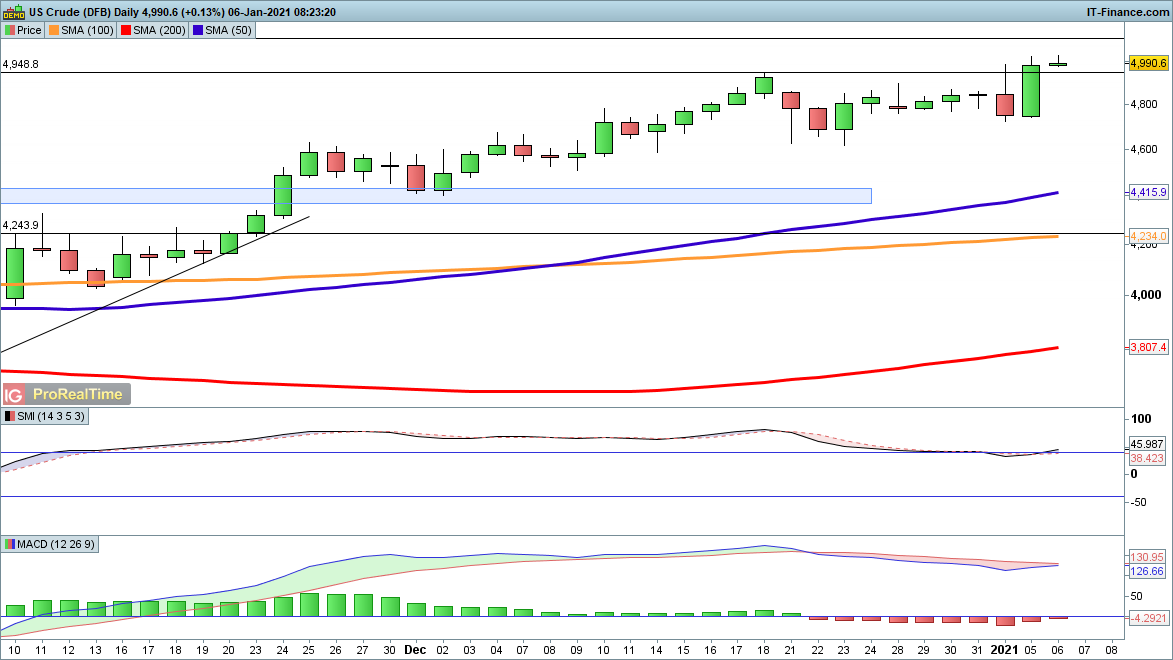Viewport: 1173px width, 660px height.
Task: Click the SMI indicator color icon
Action: 10,416
